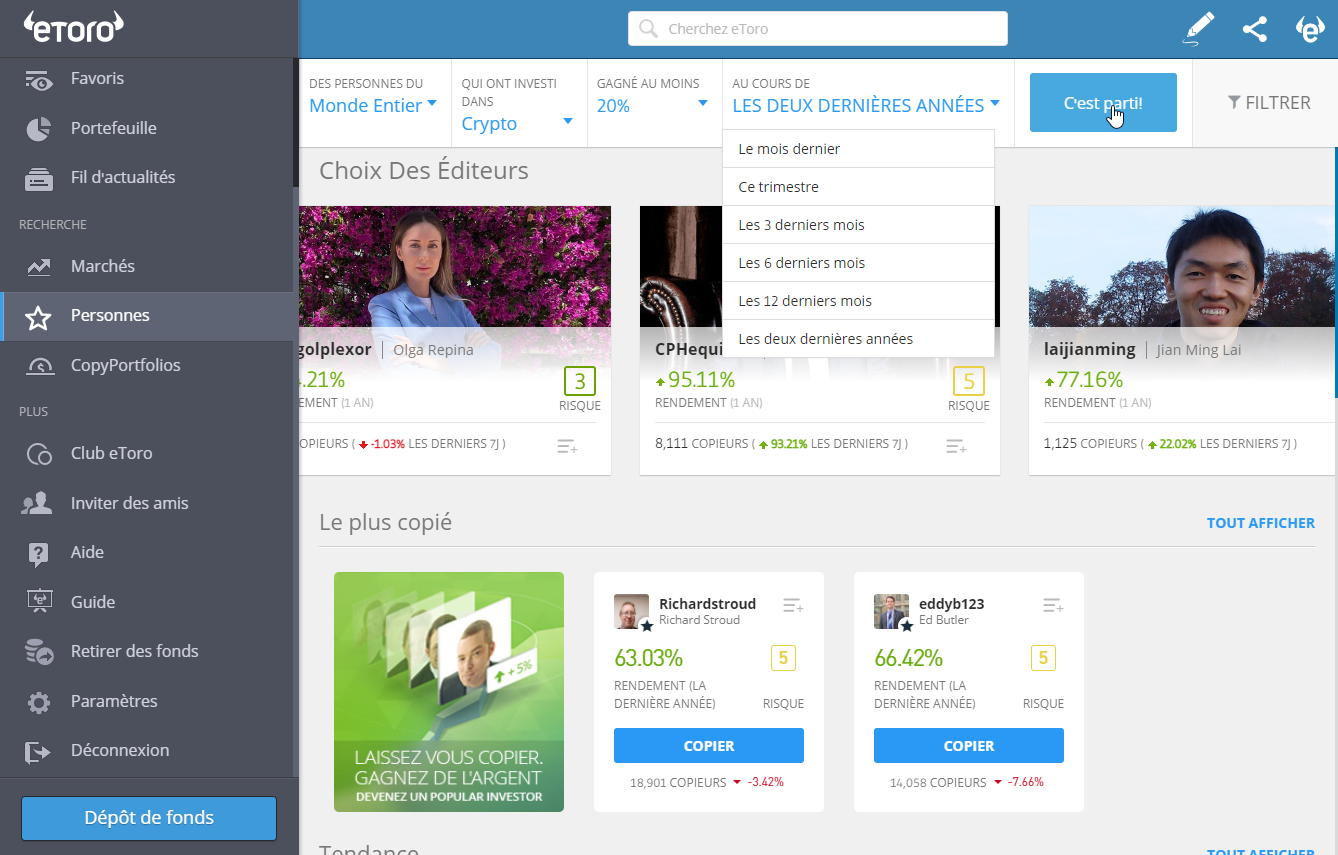Choose Les 12 derniers mois
Screen dimensions: 1338x855
pos(858,301)
